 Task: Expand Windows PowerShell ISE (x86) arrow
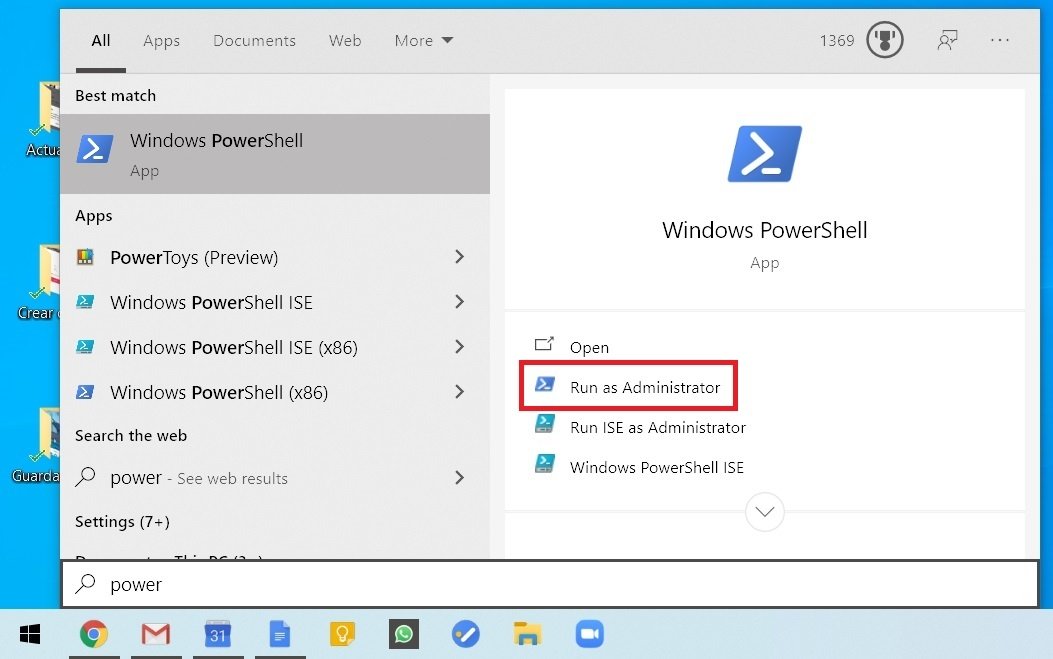[459, 347]
